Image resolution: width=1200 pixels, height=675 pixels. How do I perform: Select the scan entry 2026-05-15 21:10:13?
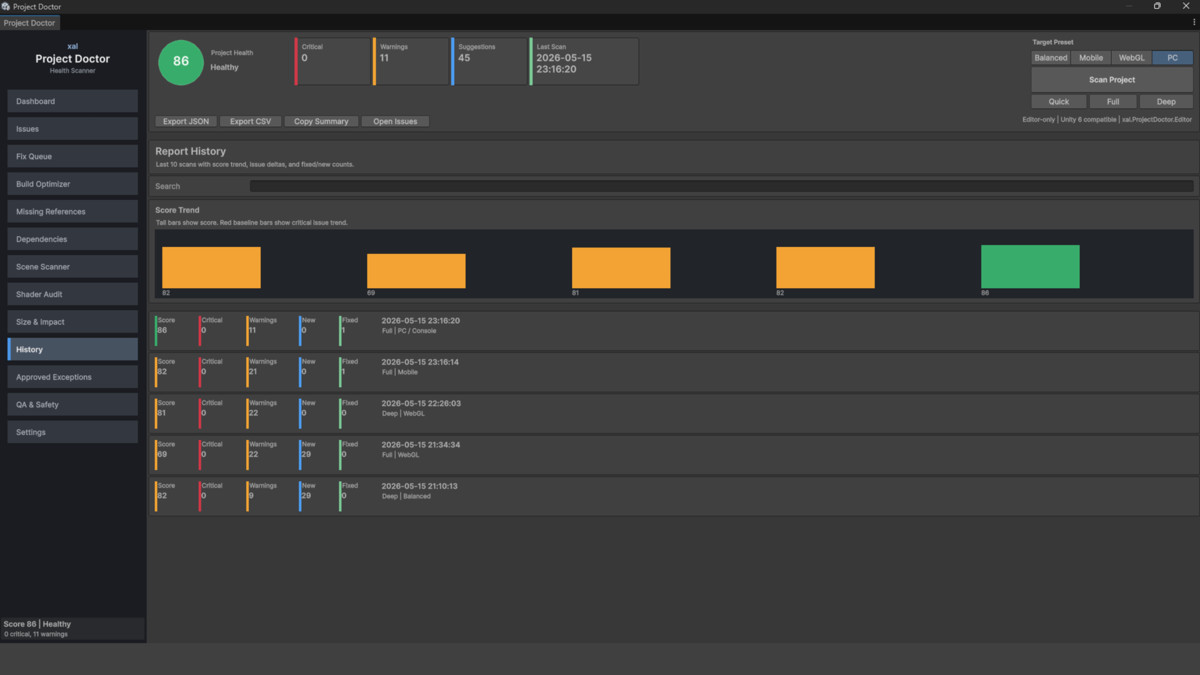(674, 496)
